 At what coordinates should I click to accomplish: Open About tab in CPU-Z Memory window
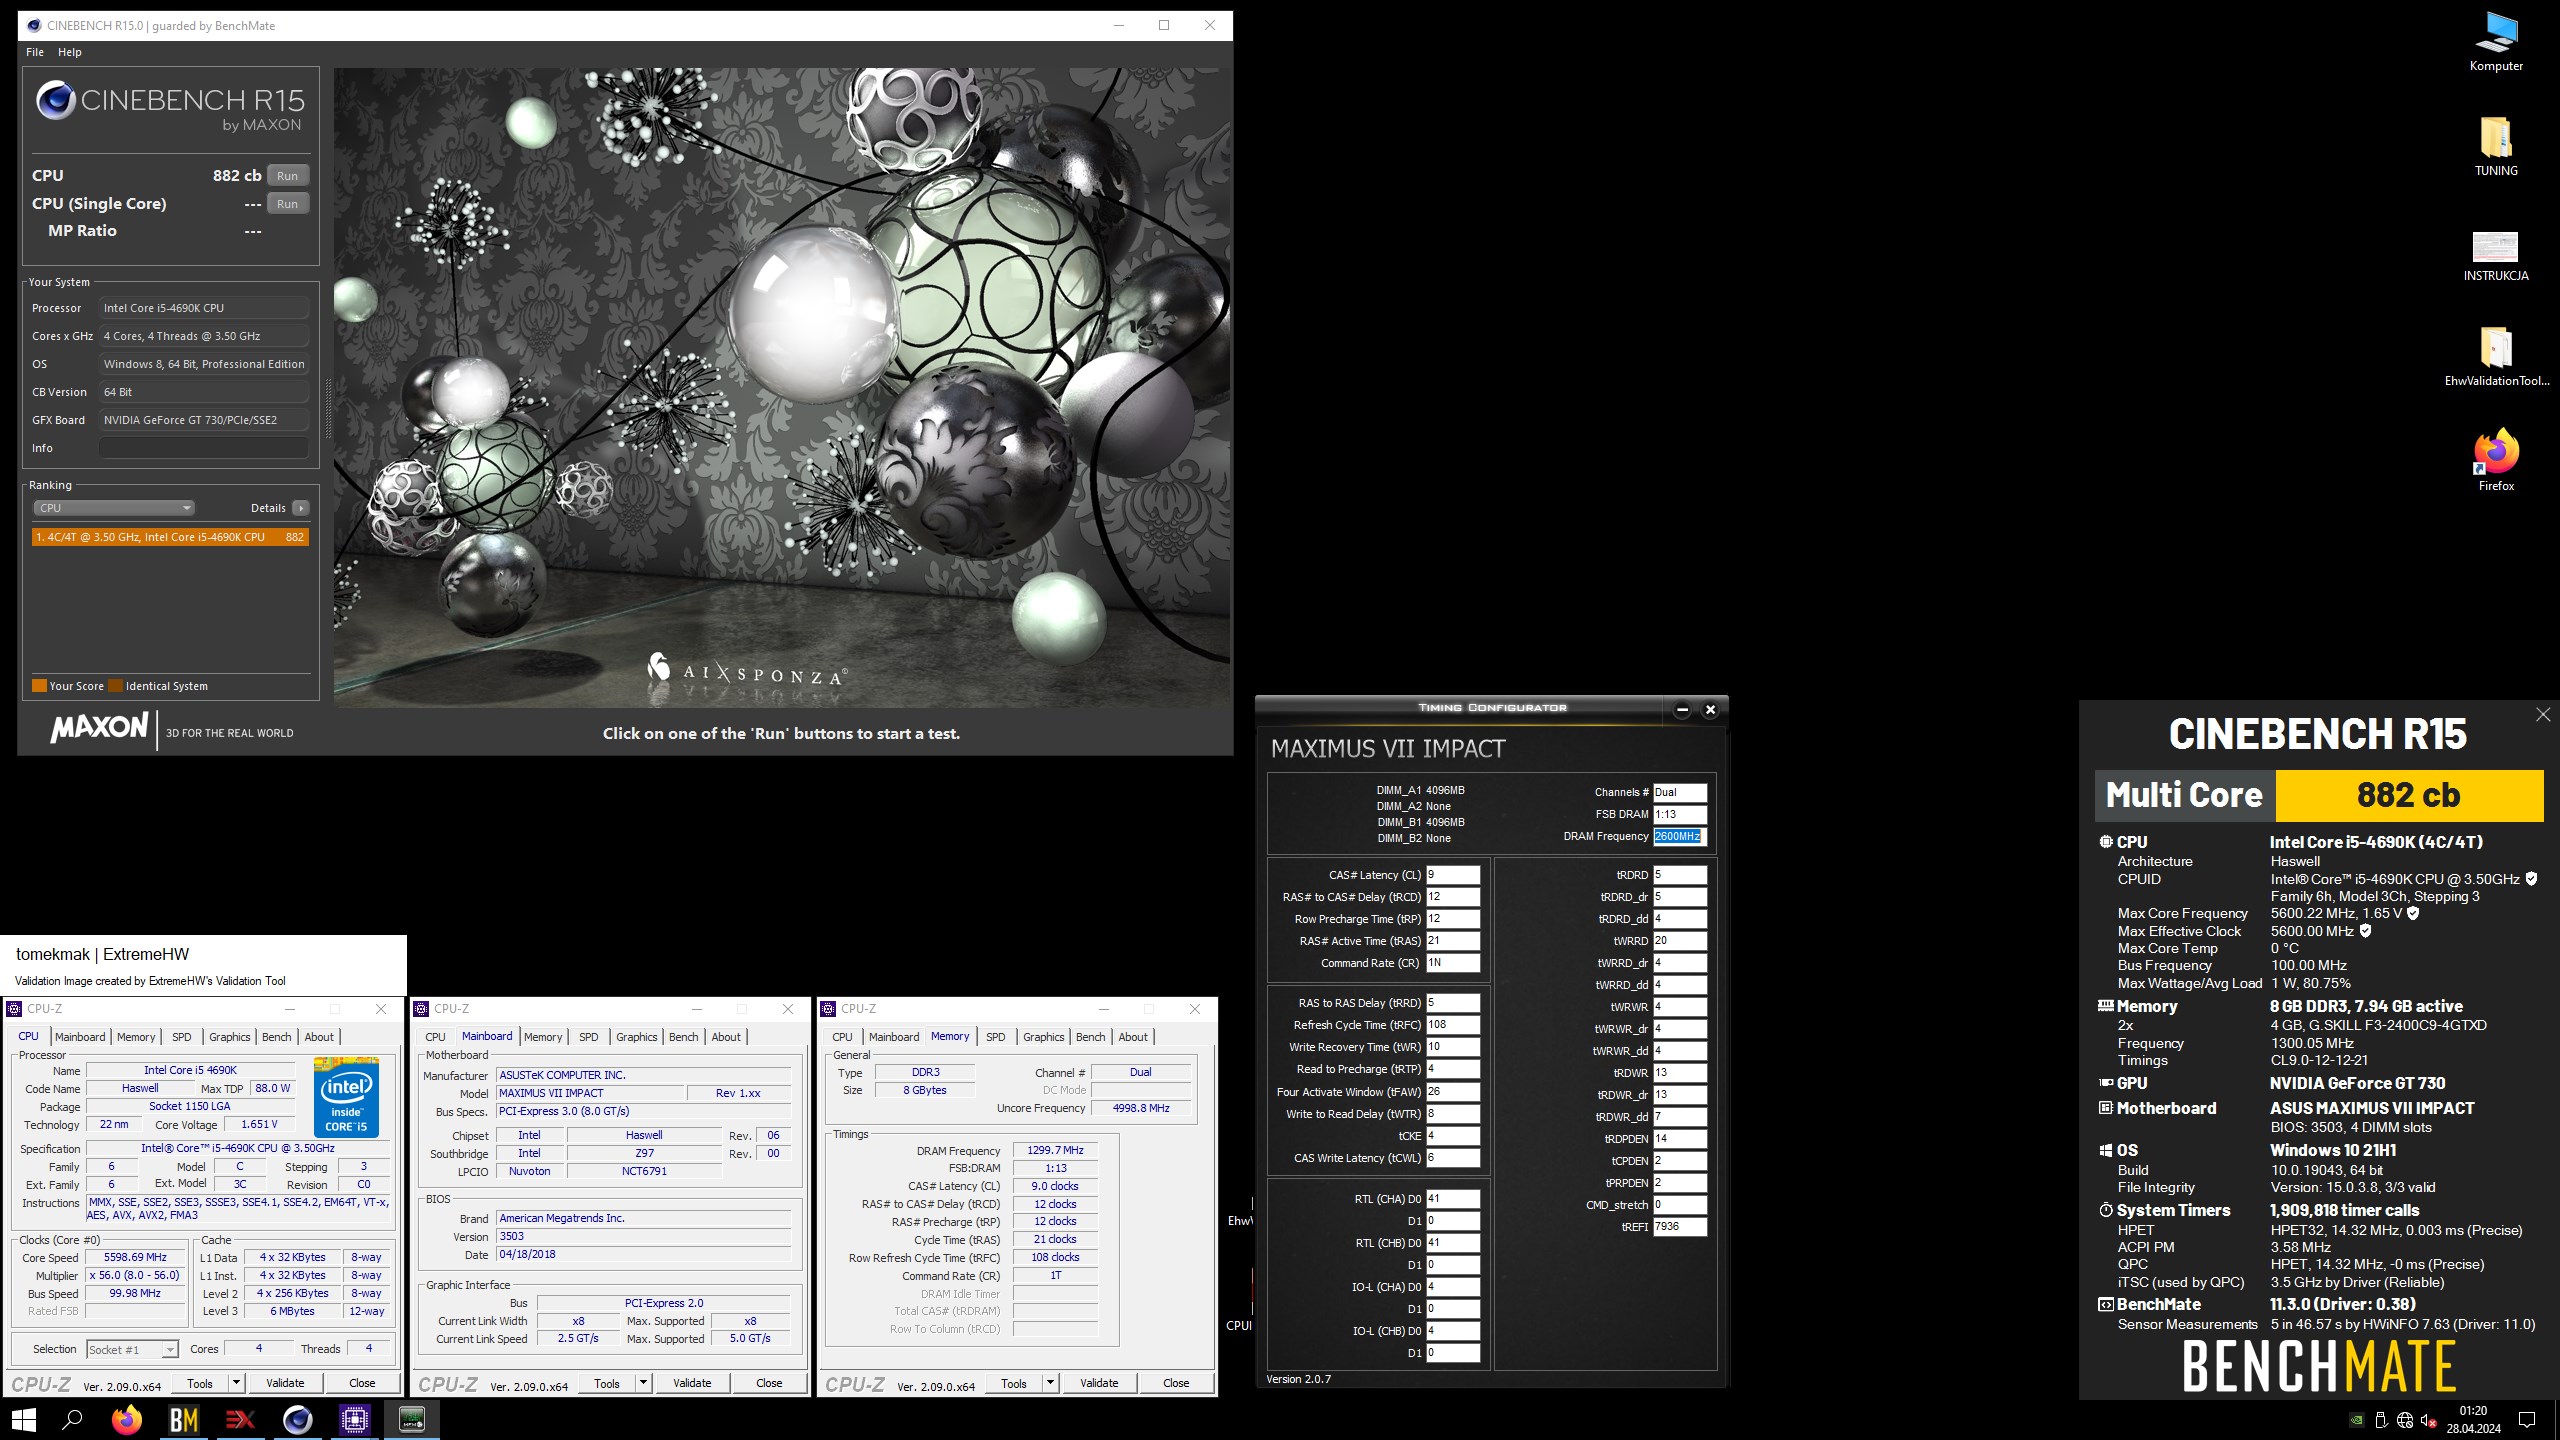(x=1133, y=1037)
